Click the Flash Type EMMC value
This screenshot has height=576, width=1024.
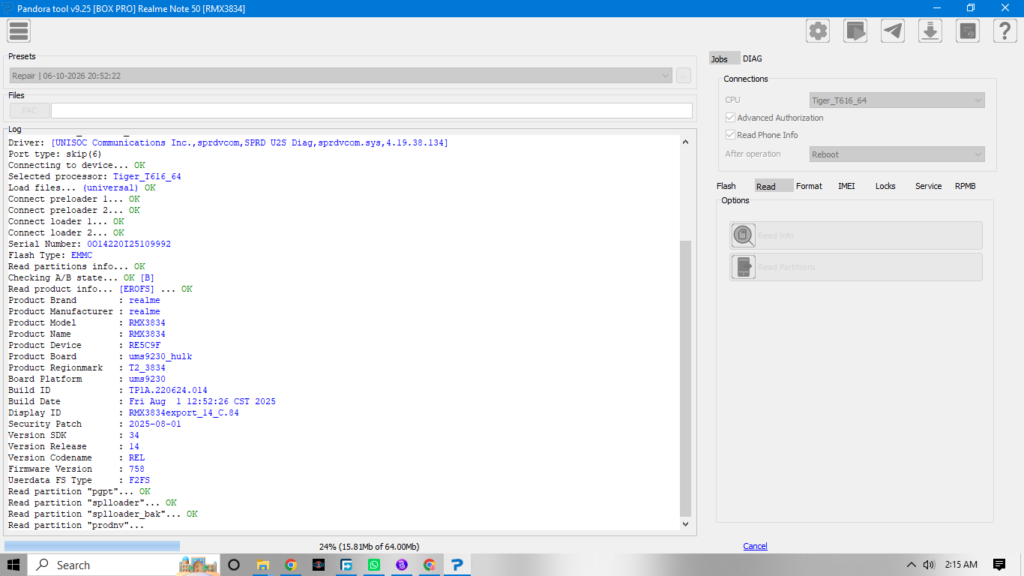82,255
